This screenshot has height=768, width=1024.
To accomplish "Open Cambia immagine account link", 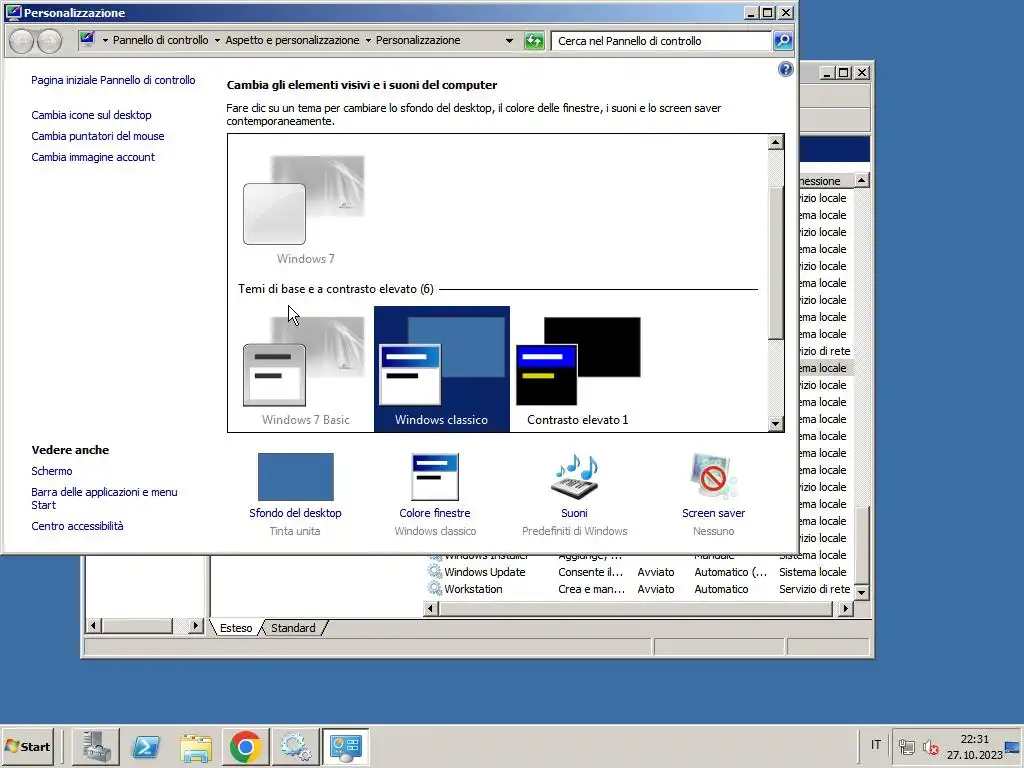I will point(93,157).
